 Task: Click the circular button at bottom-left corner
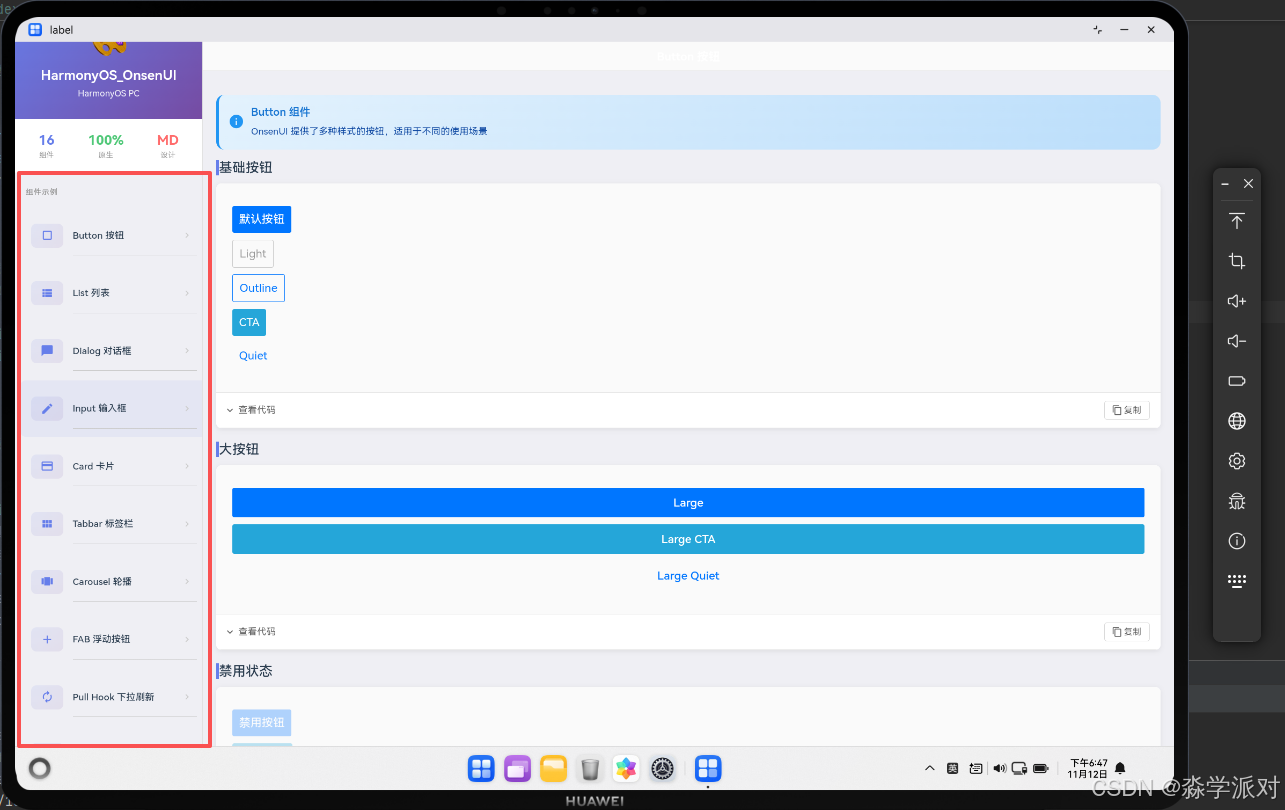tap(39, 768)
